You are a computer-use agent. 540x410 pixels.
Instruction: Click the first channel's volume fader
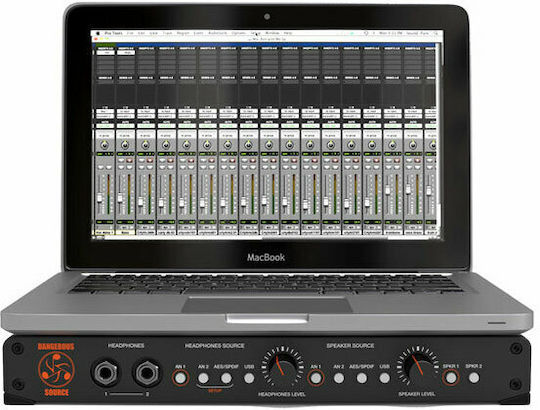point(100,198)
